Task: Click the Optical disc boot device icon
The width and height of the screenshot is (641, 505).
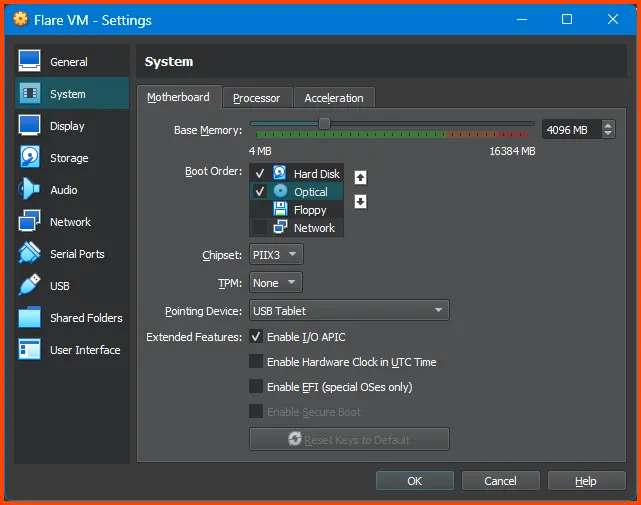Action: [280, 191]
